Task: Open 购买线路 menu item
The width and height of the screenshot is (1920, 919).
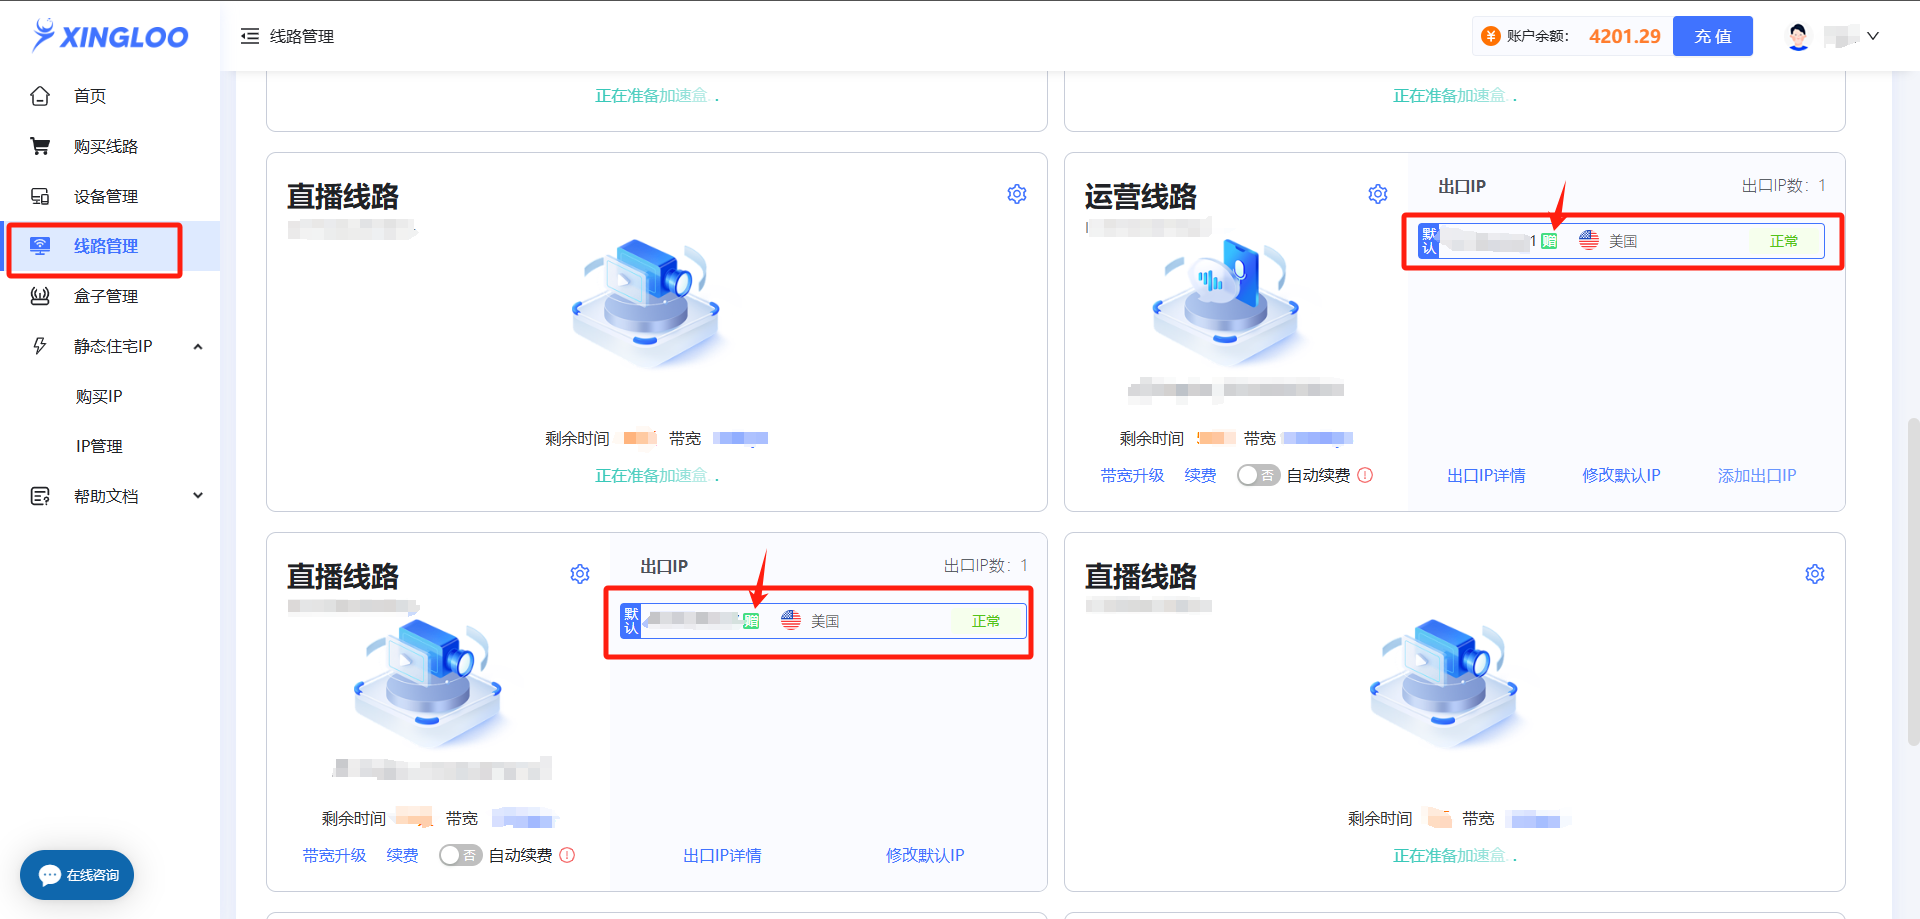Action: coord(106,146)
